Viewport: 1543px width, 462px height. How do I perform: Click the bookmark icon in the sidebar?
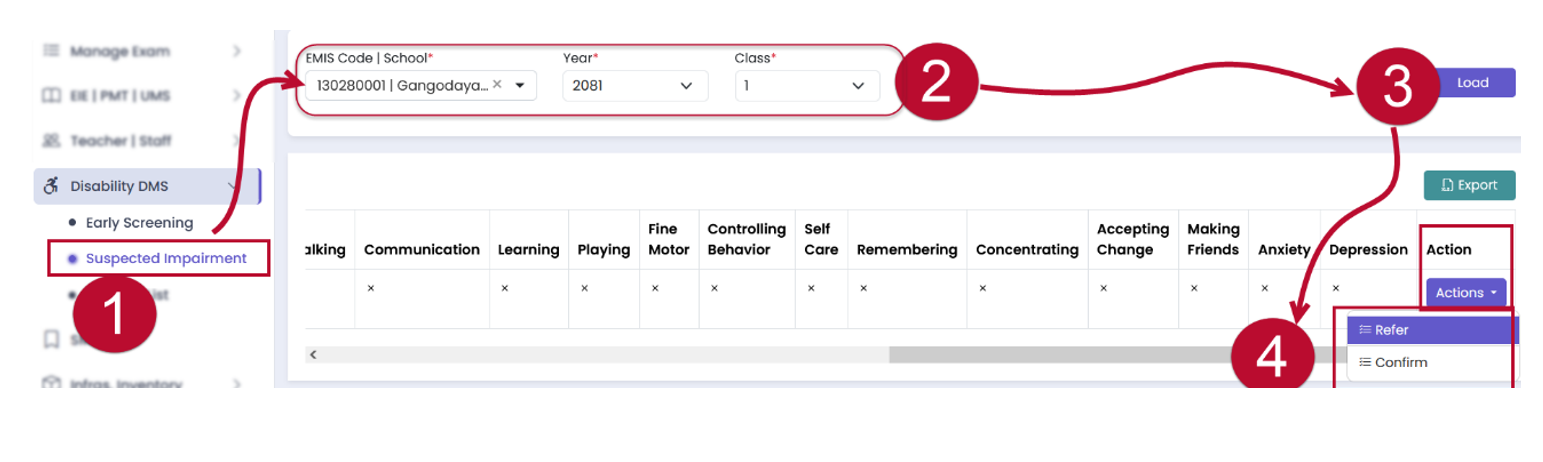click(51, 339)
